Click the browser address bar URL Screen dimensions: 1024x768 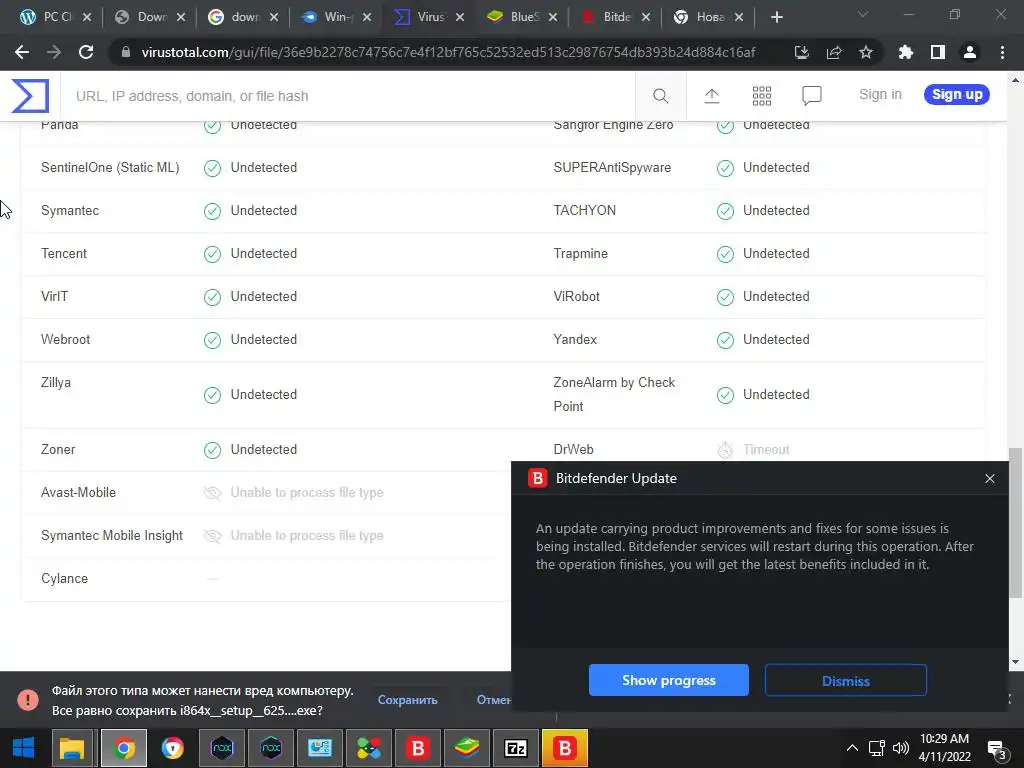tap(448, 52)
